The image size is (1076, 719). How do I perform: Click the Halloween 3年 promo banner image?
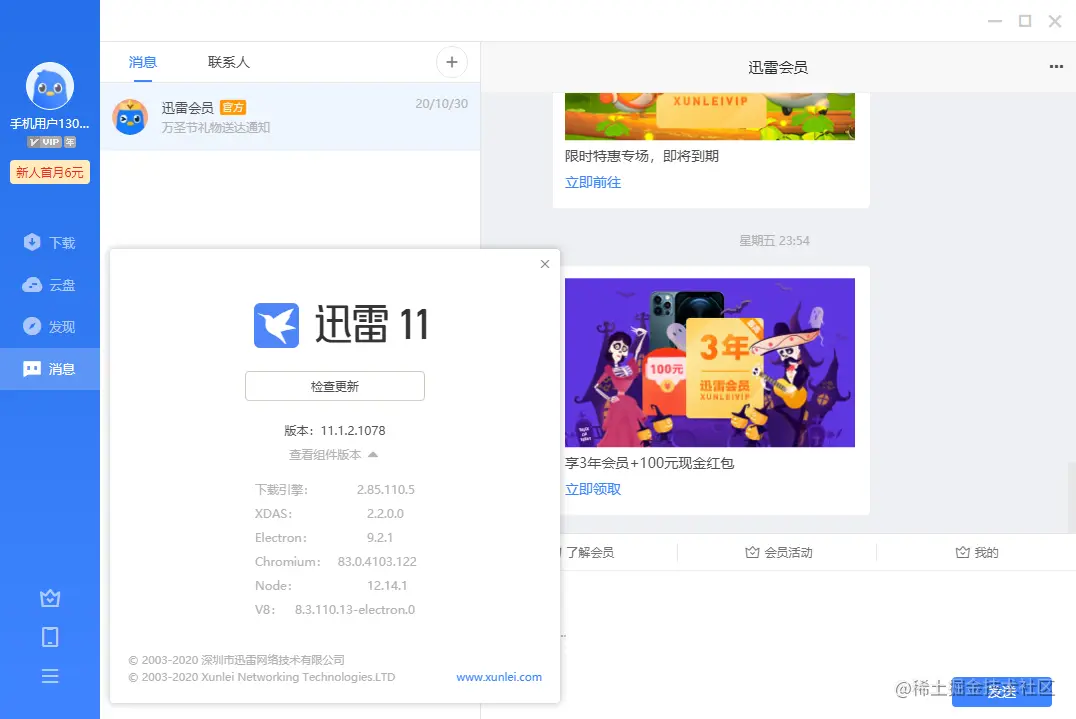[710, 362]
